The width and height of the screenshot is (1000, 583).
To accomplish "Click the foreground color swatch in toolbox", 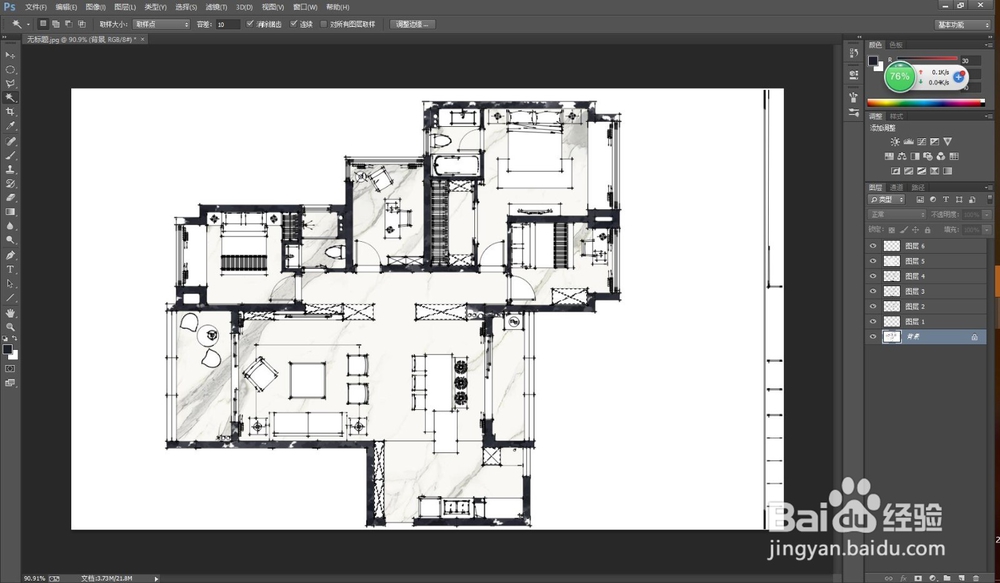I will point(8,349).
